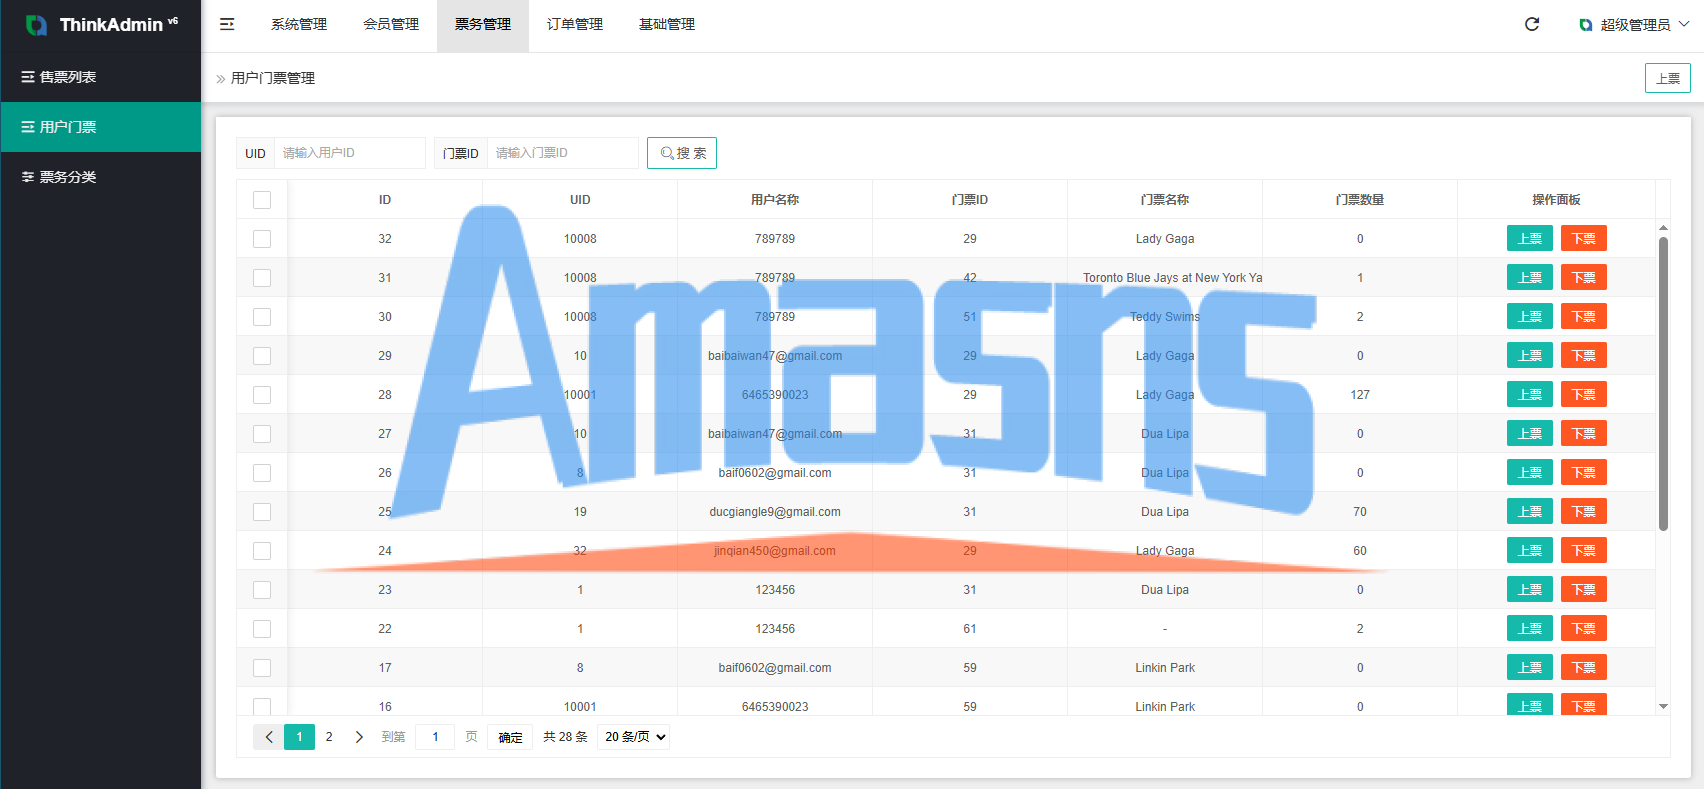Tick the checkbox for row ID 22
The height and width of the screenshot is (789, 1704).
(x=262, y=629)
